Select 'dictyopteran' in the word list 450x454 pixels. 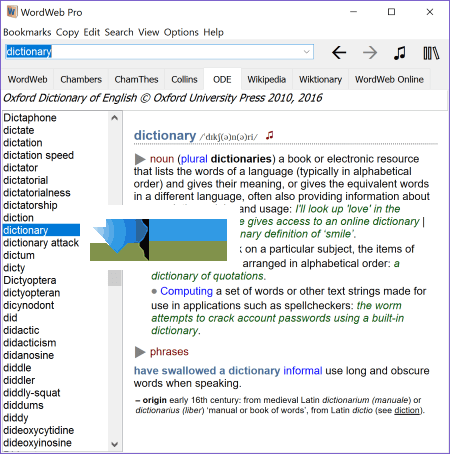(32, 293)
